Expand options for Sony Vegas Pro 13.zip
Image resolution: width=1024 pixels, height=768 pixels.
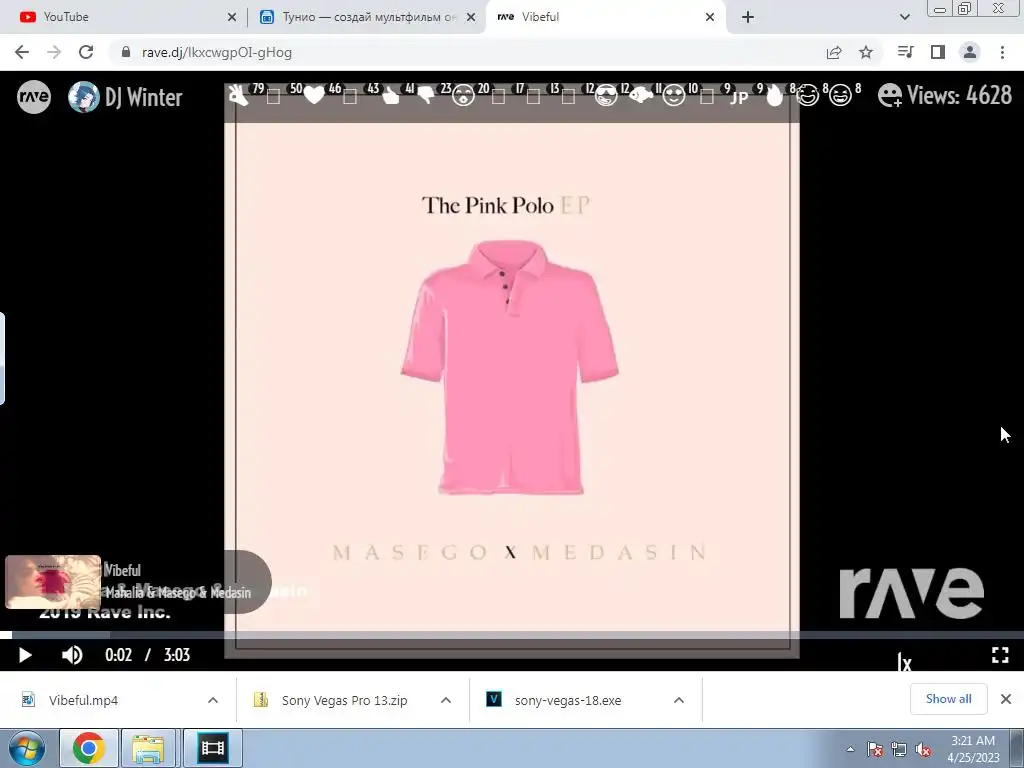[446, 700]
